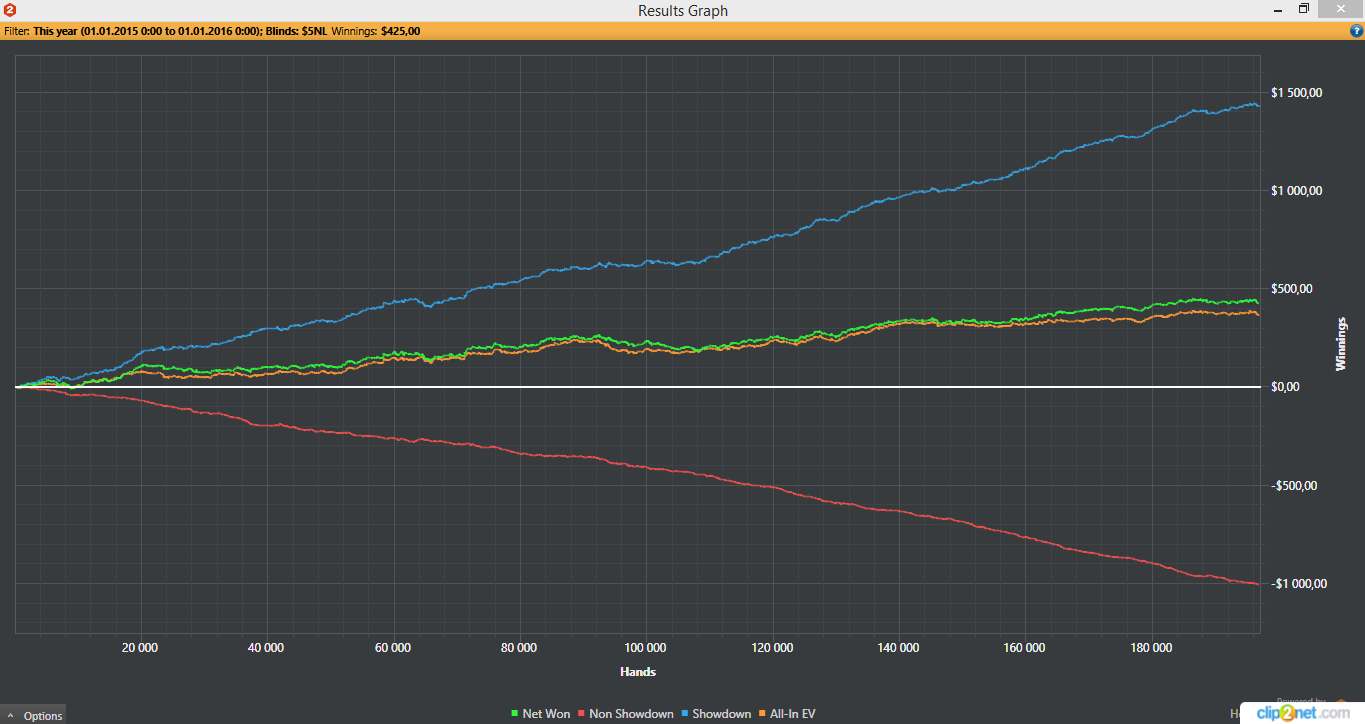This screenshot has width=1365, height=724.
Task: Click the "Winnings" y-axis title
Action: click(1341, 344)
